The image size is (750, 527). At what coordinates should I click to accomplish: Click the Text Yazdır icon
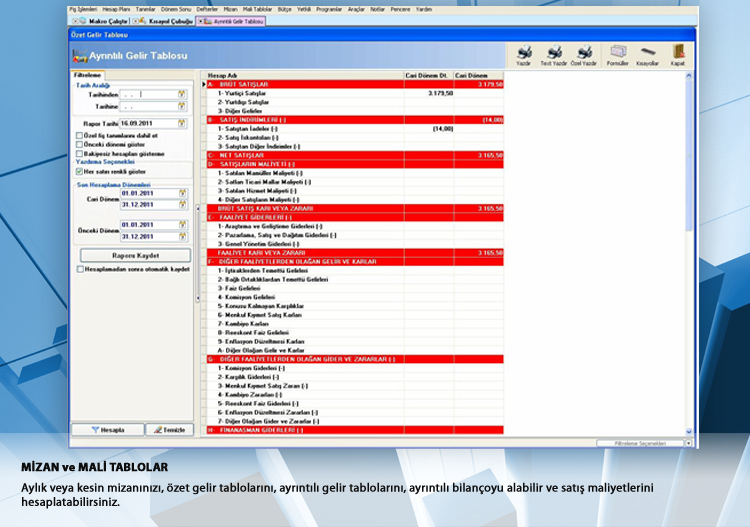tap(553, 54)
